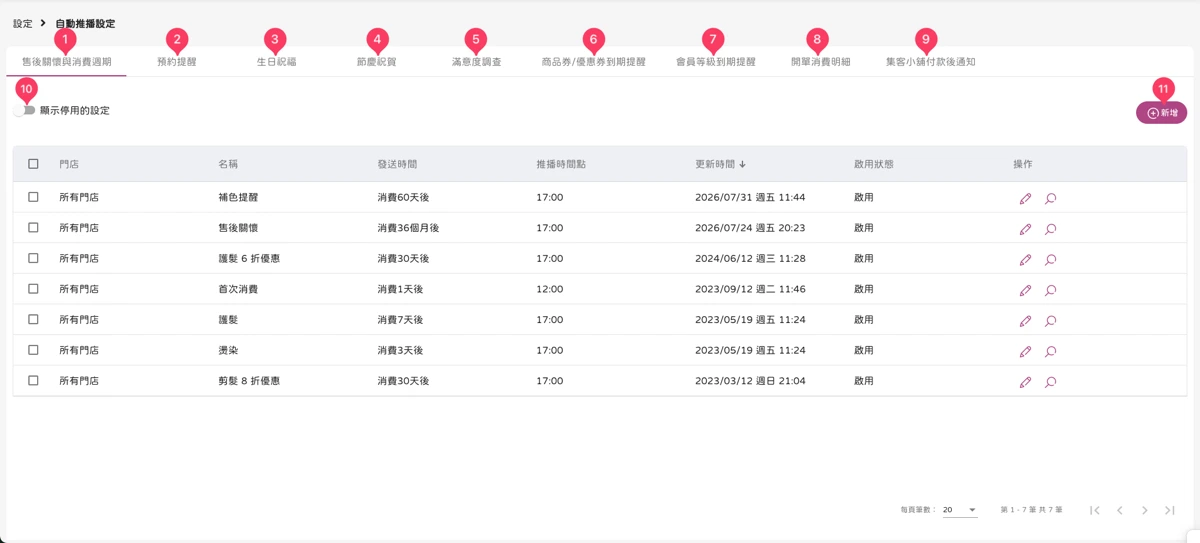
Task: Sort by the 推播時間點 column header
Action: [x=561, y=164]
